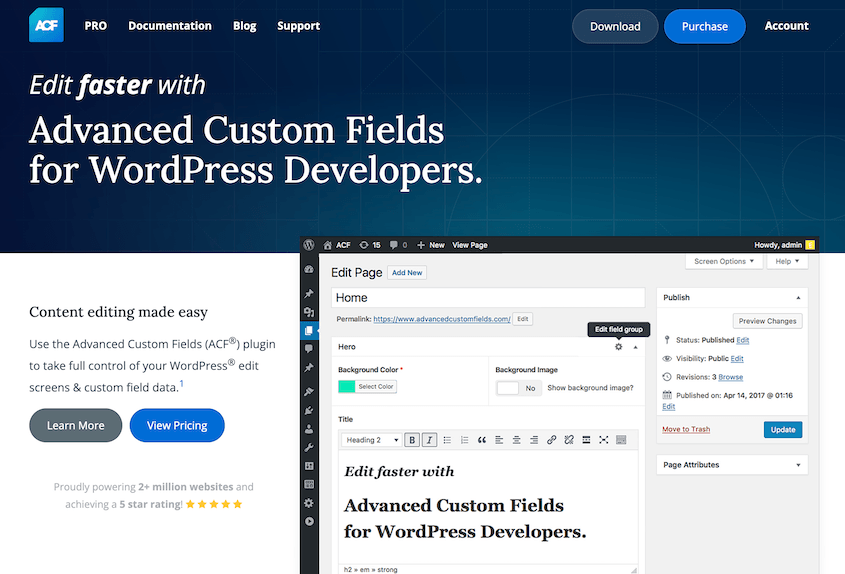This screenshot has width=845, height=574.
Task: Open the Heading 2 format dropdown
Action: (x=371, y=440)
